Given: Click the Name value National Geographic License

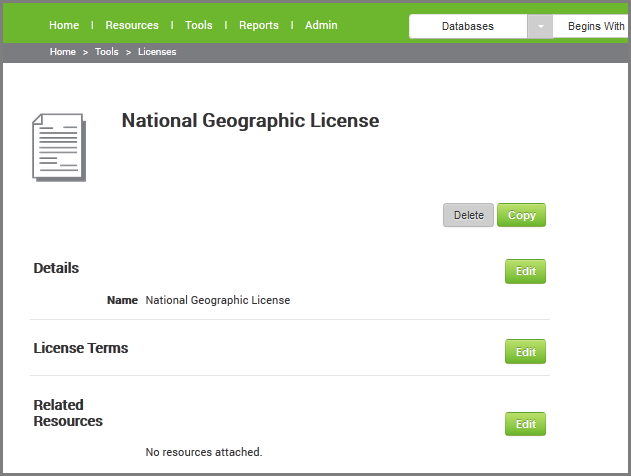Looking at the screenshot, I should 218,300.
